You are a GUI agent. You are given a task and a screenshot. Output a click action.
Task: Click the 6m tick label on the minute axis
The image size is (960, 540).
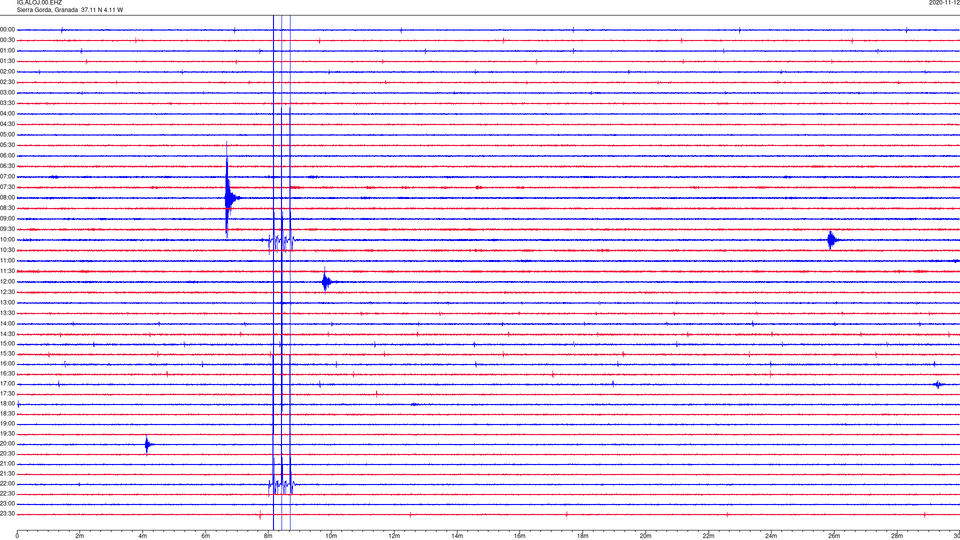pos(206,536)
